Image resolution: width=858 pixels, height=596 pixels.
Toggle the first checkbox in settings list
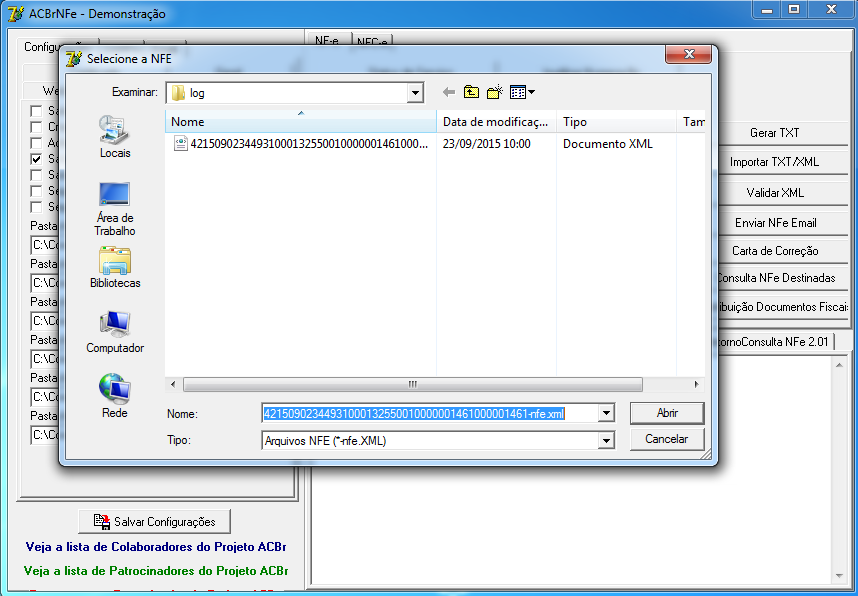click(36, 111)
